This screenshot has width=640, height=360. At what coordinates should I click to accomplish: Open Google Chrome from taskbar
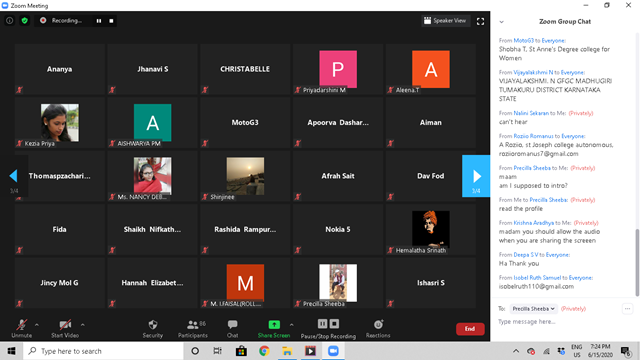264,351
